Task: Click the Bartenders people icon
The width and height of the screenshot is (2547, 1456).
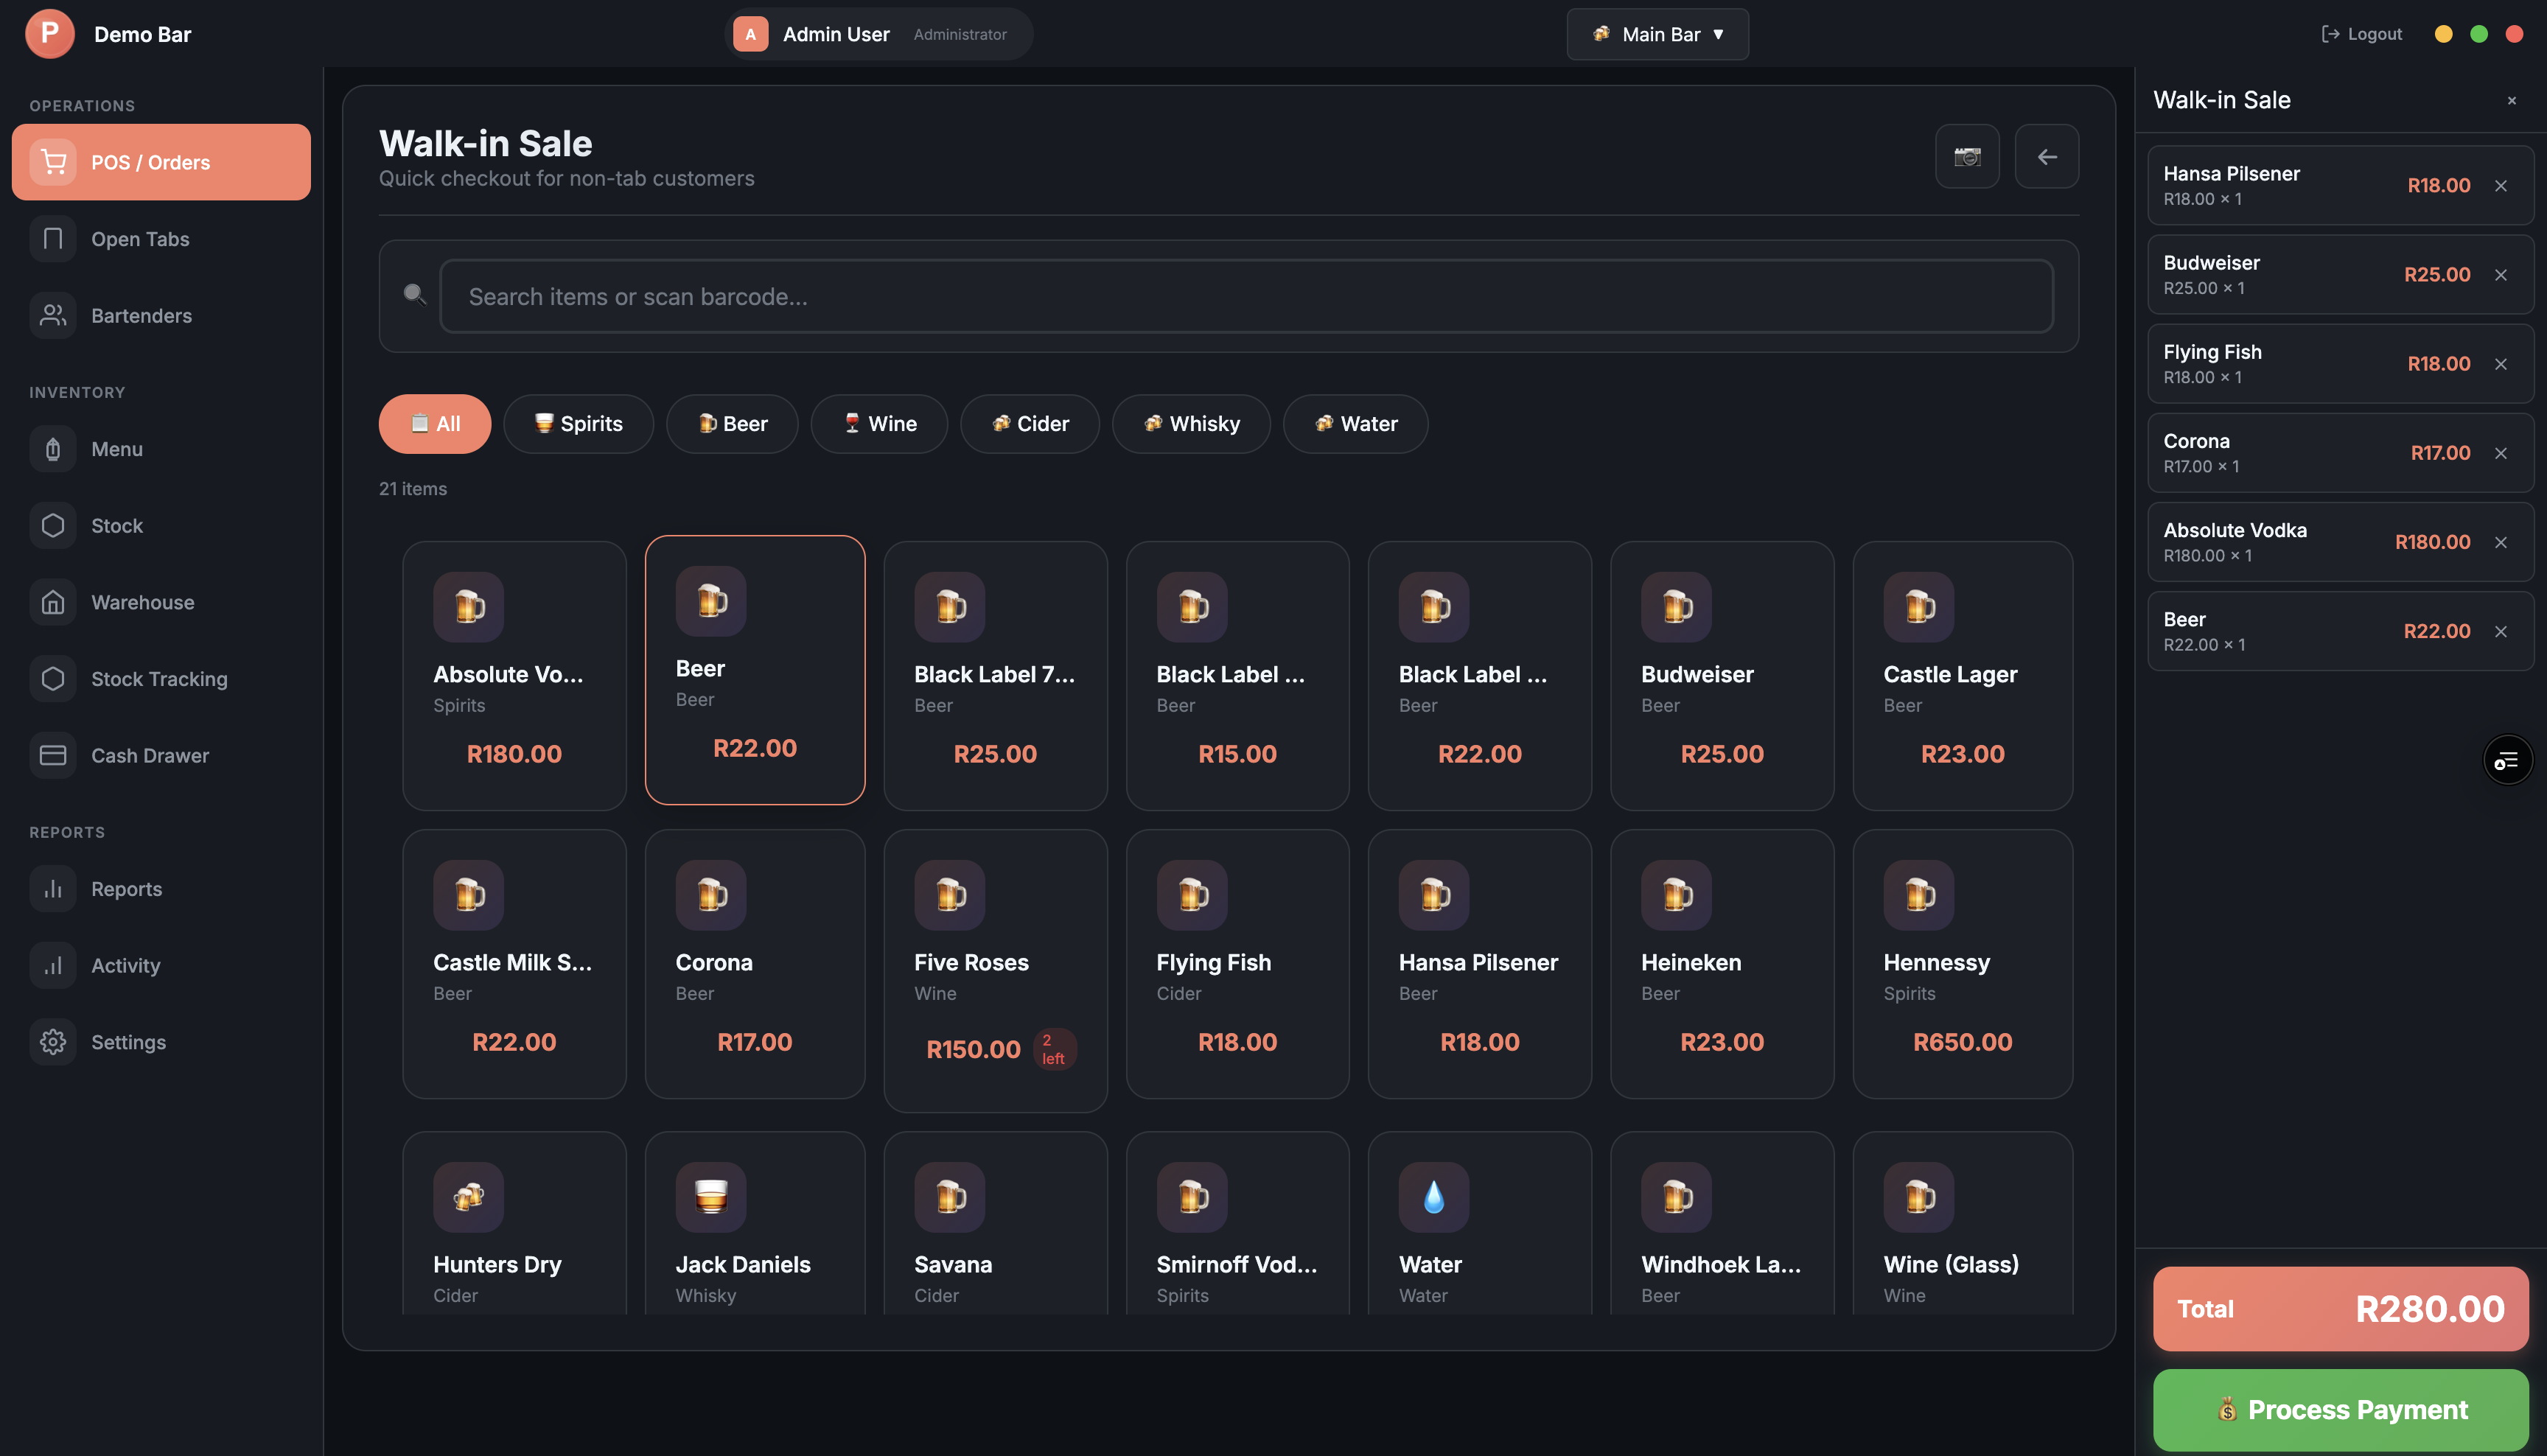Action: coord(53,315)
